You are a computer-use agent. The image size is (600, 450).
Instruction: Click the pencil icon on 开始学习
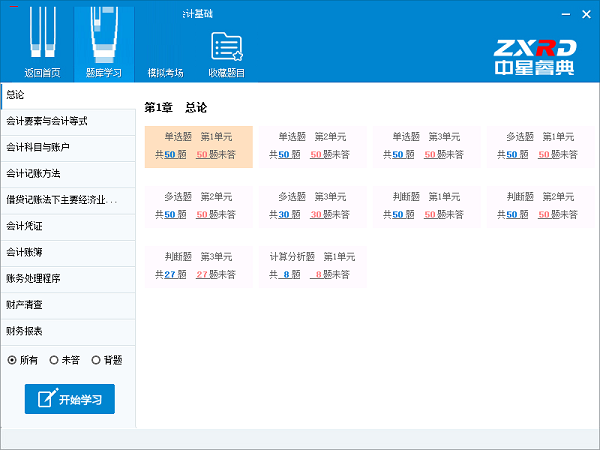(x=46, y=399)
